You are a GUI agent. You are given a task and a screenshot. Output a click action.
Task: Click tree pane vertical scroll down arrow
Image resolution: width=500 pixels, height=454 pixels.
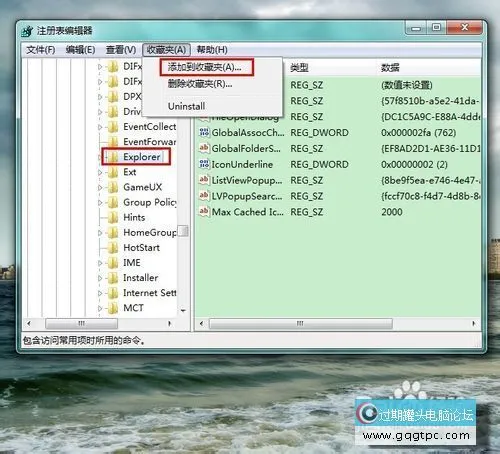tap(183, 311)
